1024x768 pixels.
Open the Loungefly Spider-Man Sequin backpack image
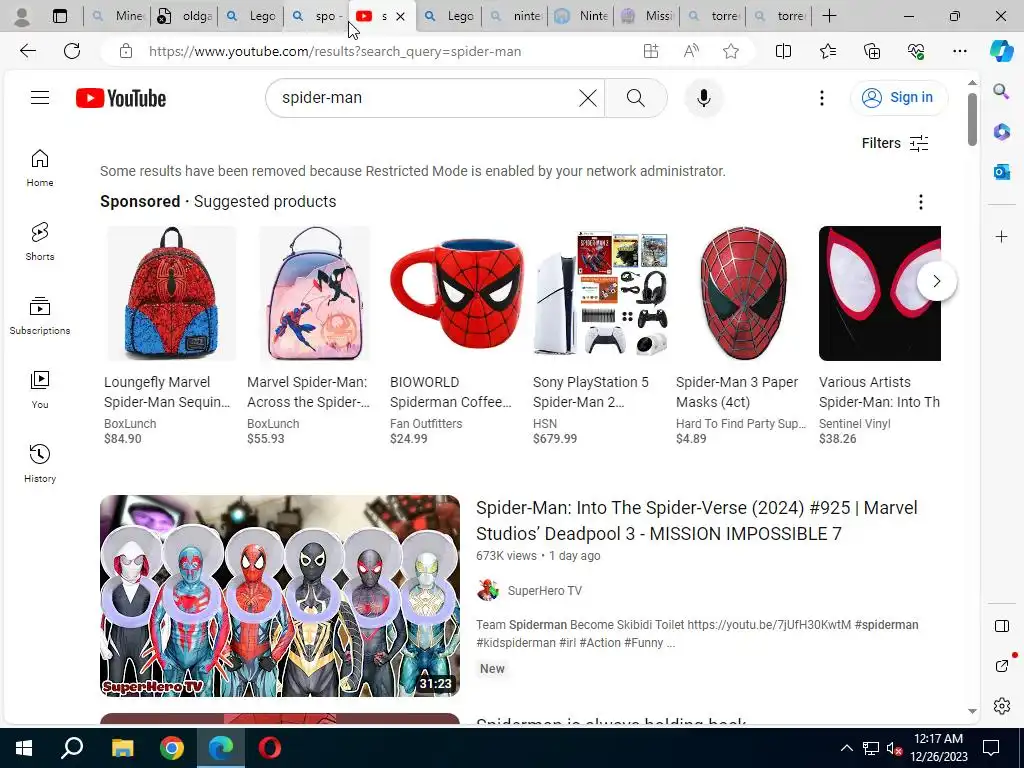click(171, 293)
